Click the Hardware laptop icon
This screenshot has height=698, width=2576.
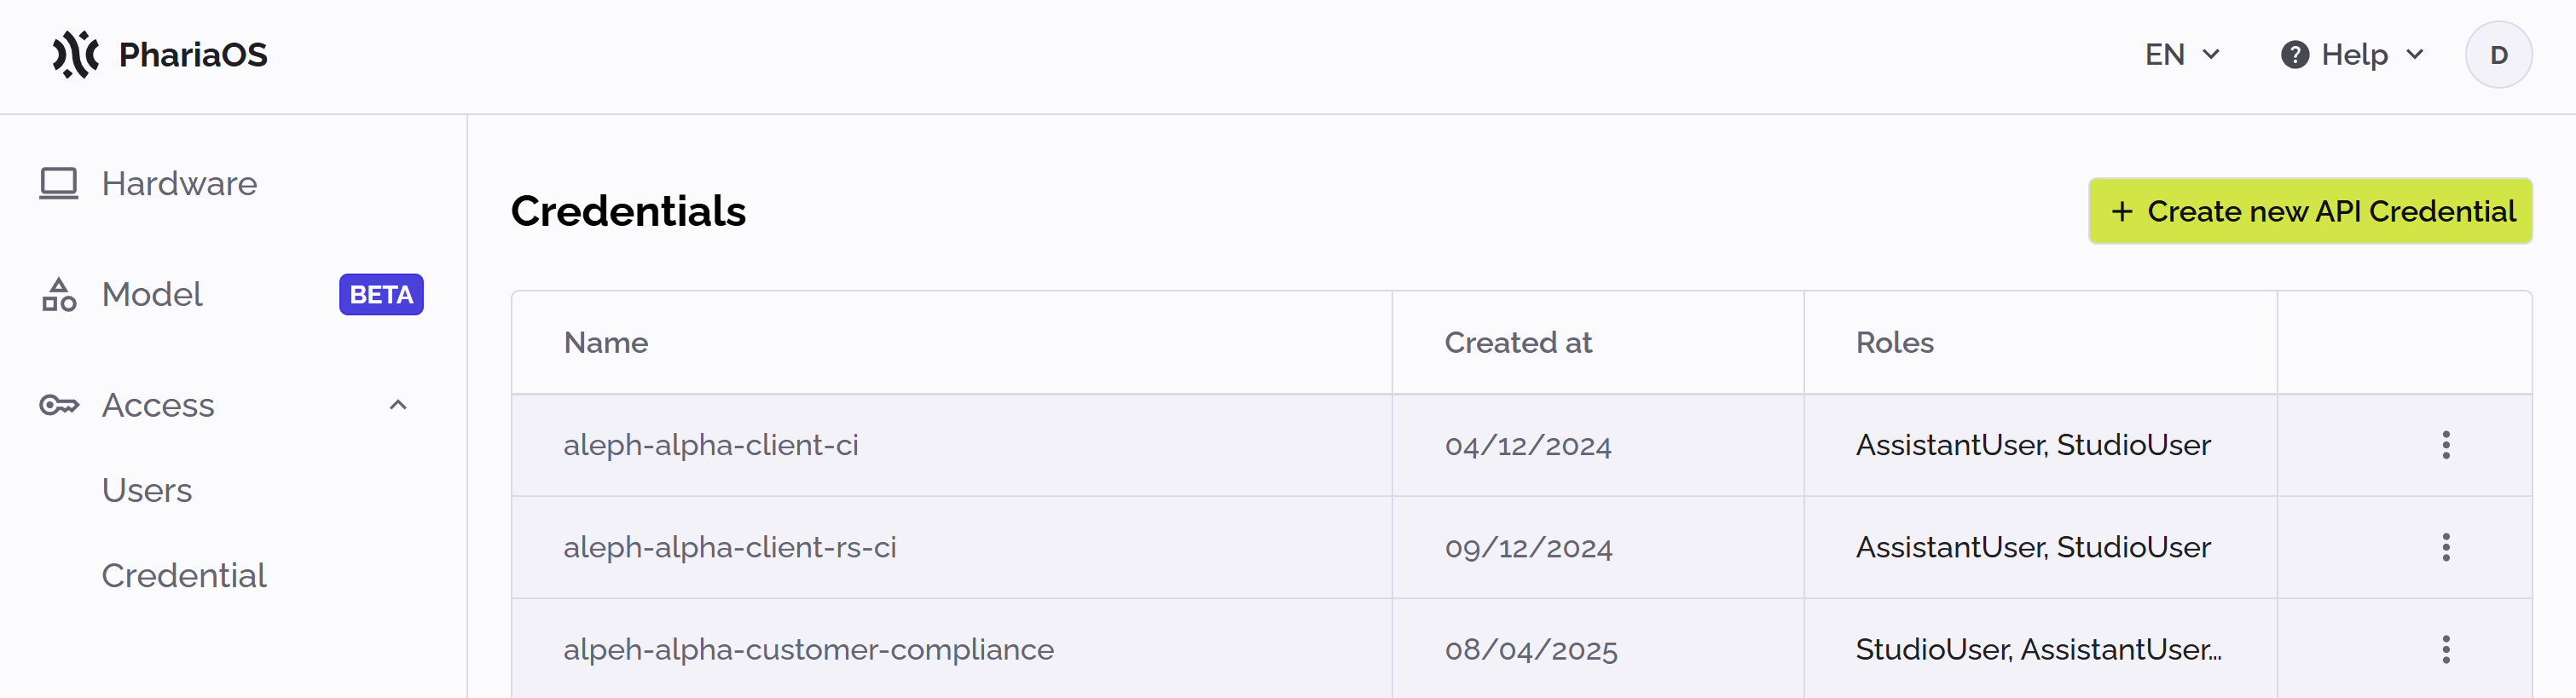(59, 184)
